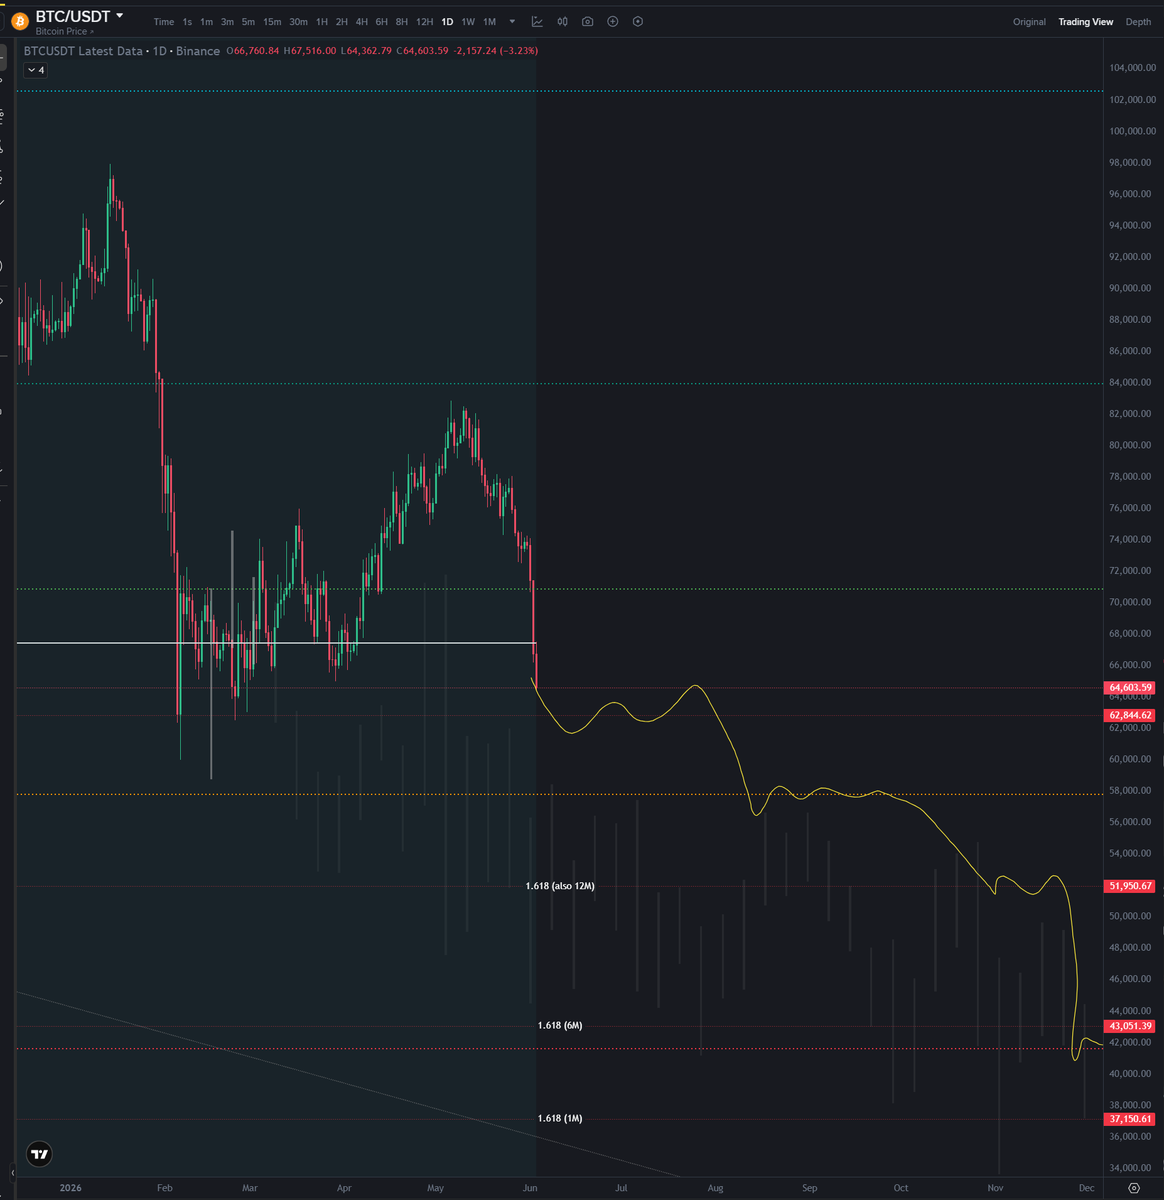The width and height of the screenshot is (1164, 1200).
Task: Click the change value -2,157.24 (-3.23%)
Action: pyautogui.click(x=495, y=51)
